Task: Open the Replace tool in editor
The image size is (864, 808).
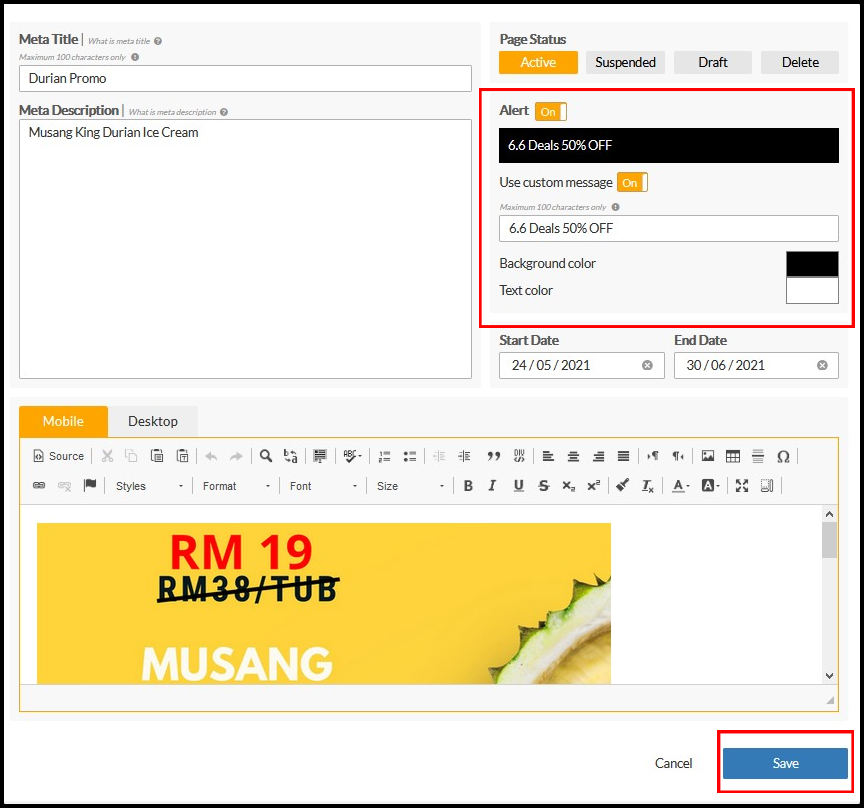Action: pos(290,456)
